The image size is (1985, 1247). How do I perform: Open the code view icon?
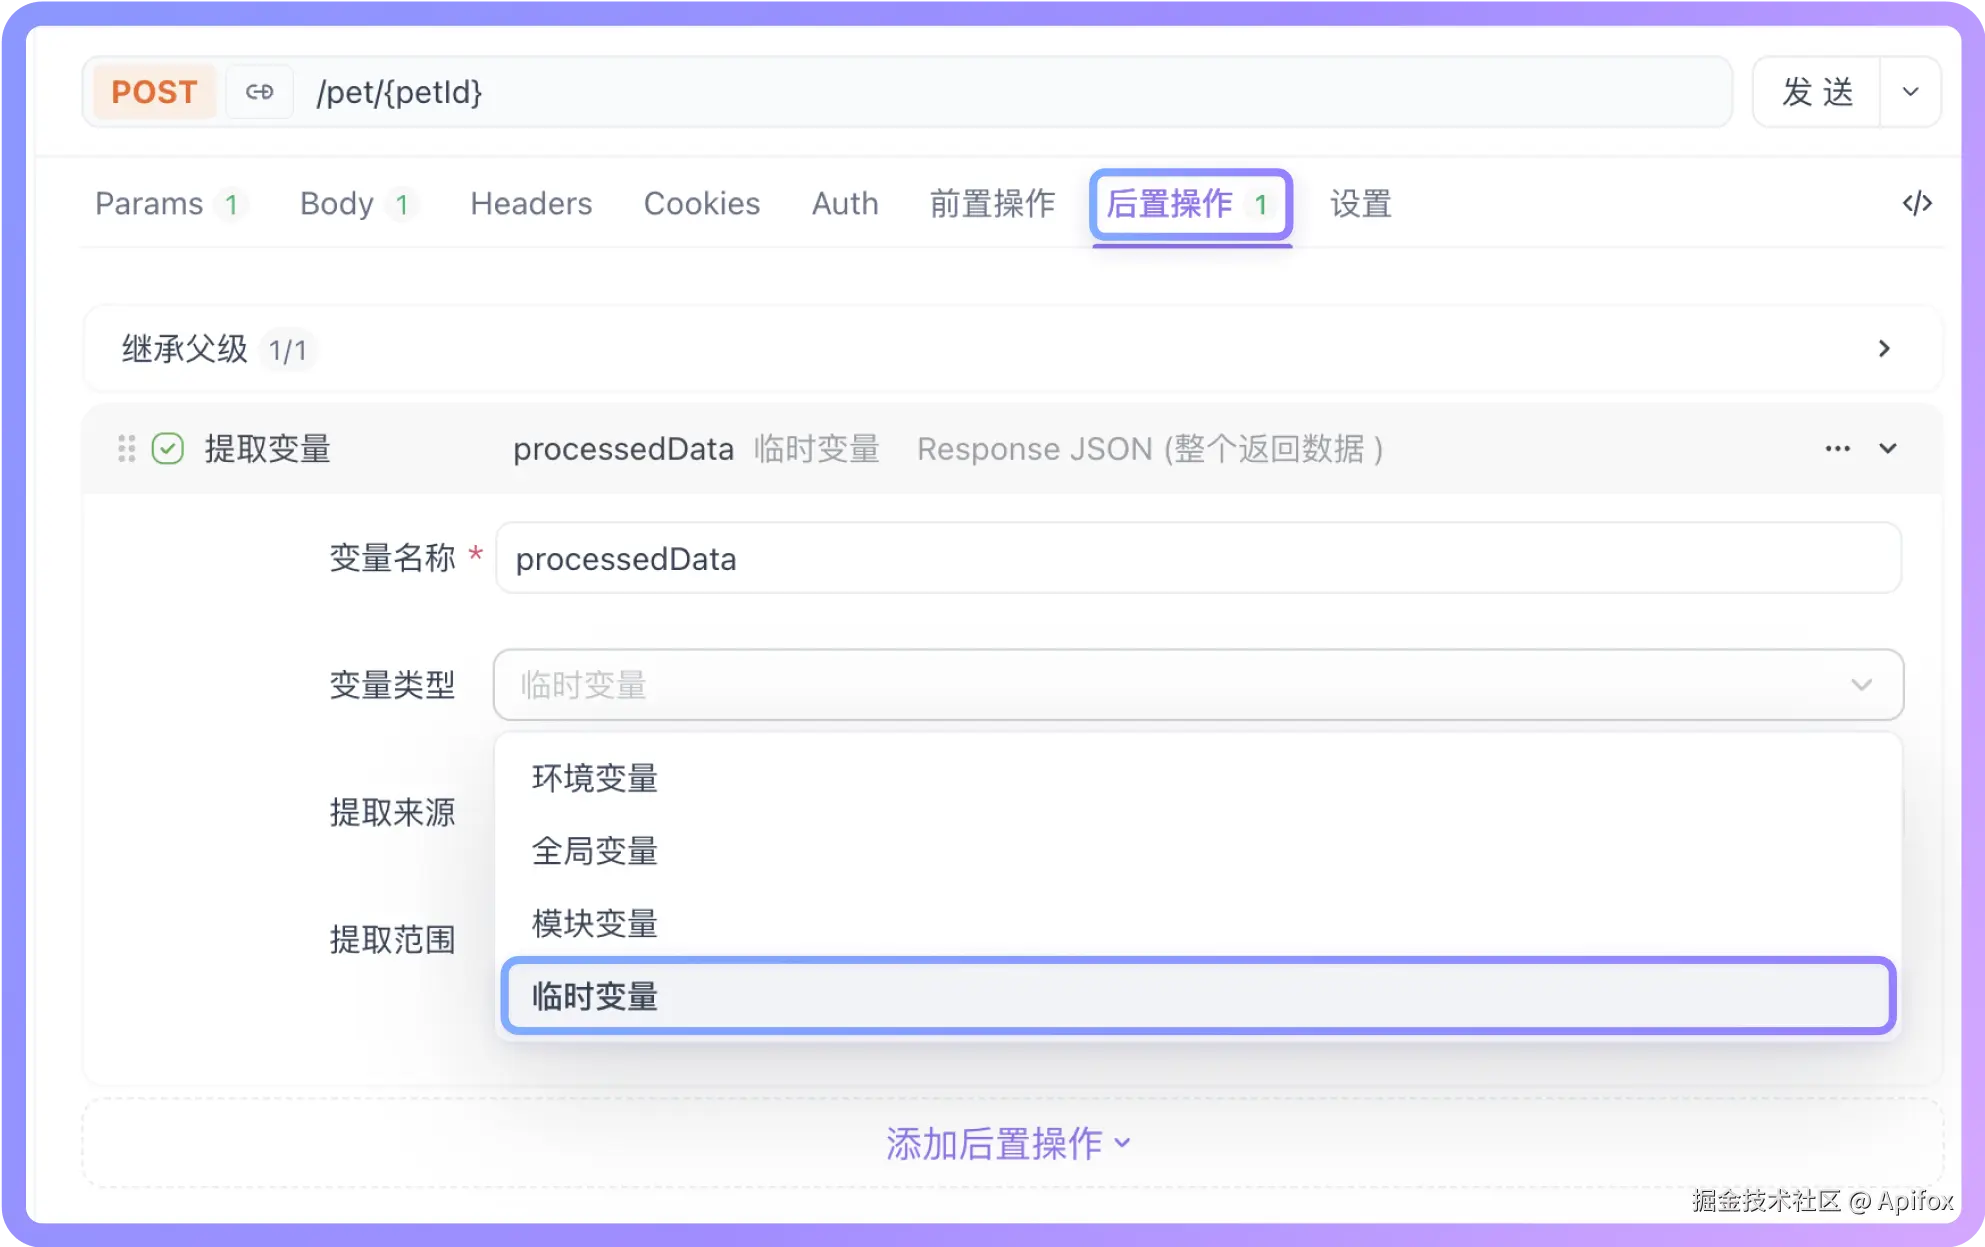click(x=1916, y=204)
